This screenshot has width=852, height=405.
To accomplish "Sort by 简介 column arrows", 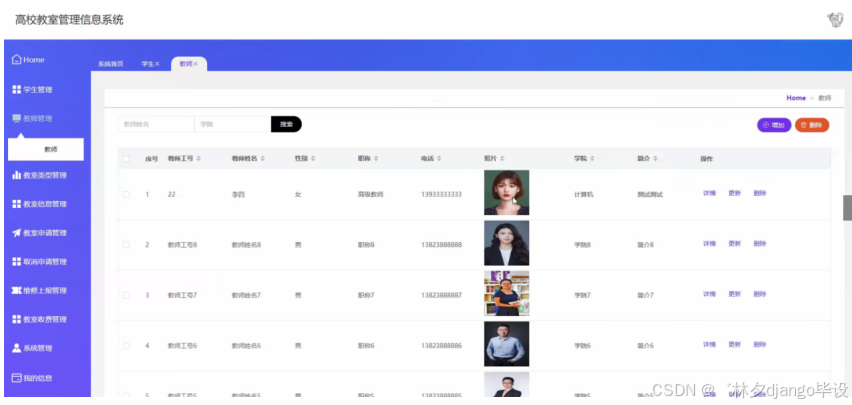I will click(x=655, y=159).
